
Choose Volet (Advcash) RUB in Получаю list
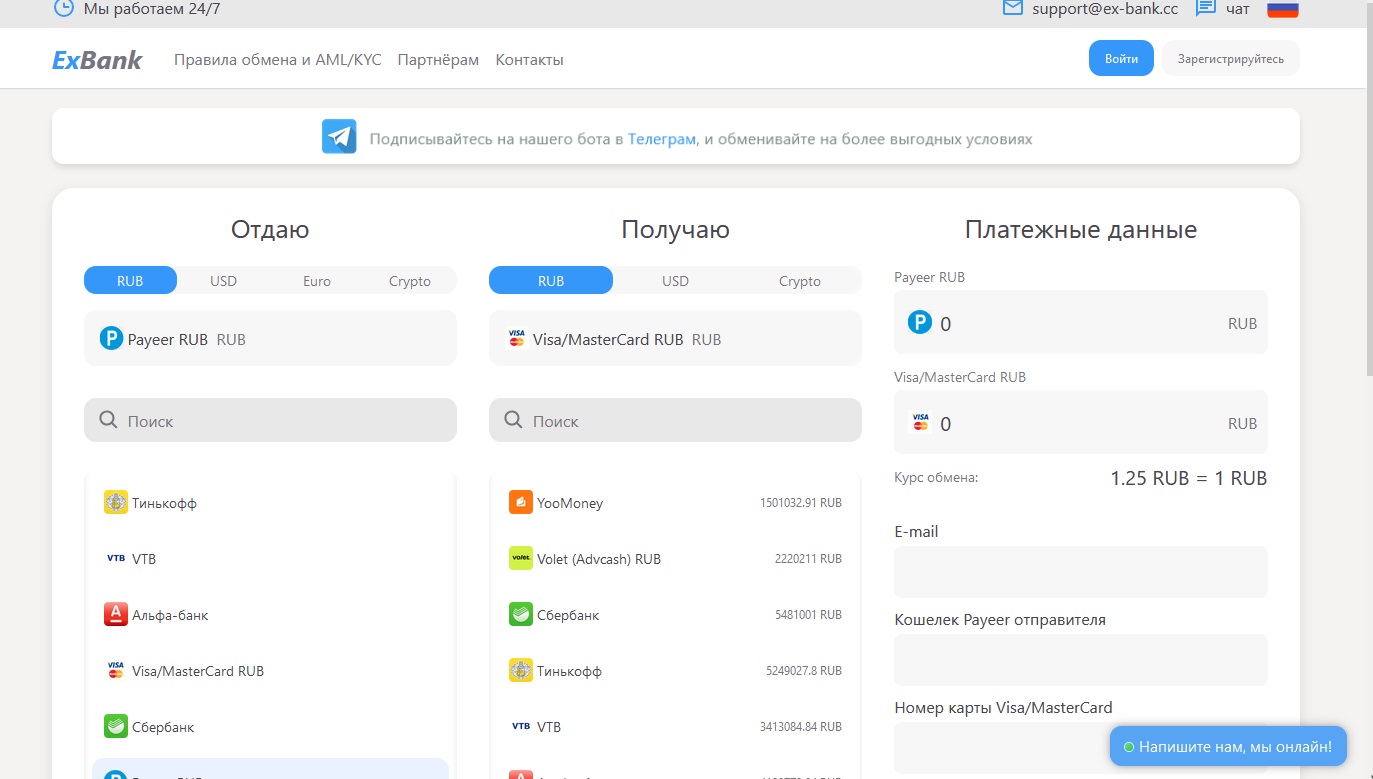[x=675, y=558]
